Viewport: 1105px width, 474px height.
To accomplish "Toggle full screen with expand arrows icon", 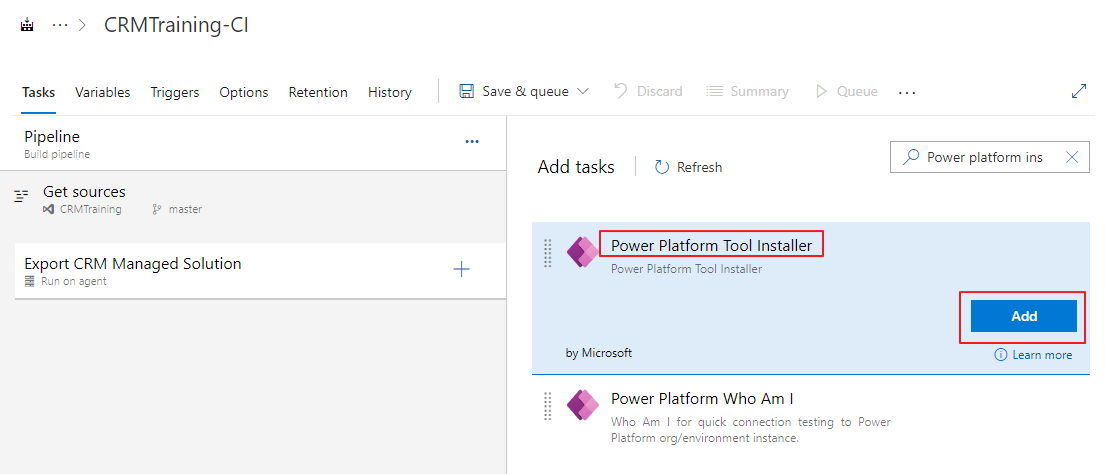I will coord(1079,92).
